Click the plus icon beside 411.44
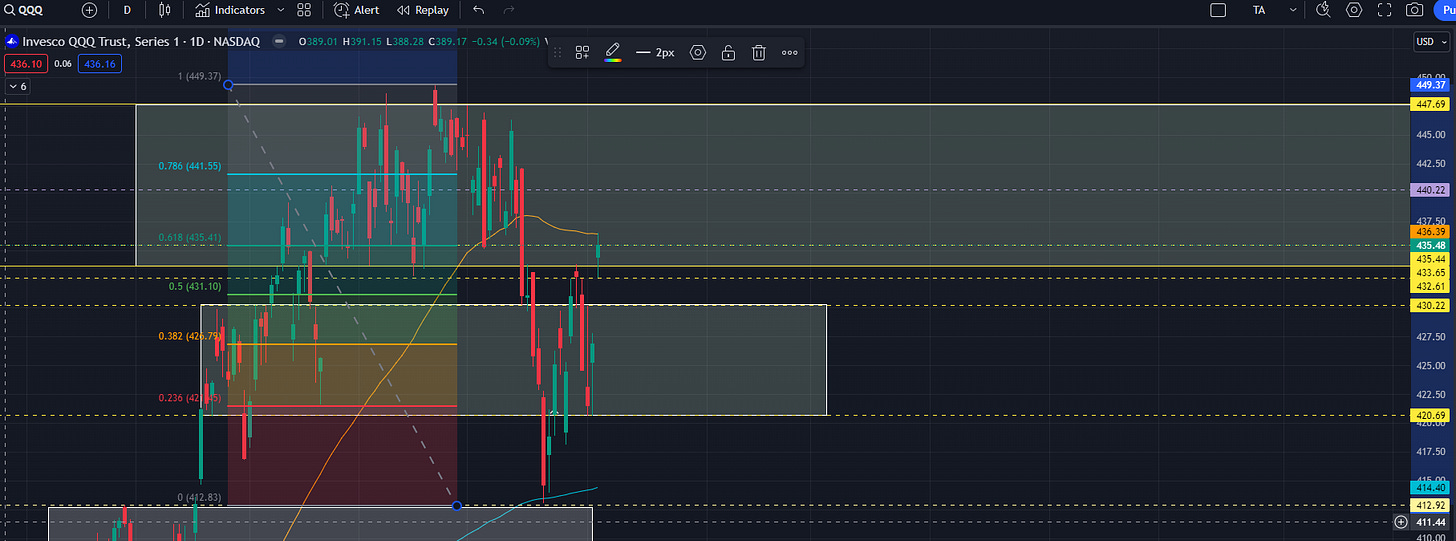 click(x=1400, y=522)
